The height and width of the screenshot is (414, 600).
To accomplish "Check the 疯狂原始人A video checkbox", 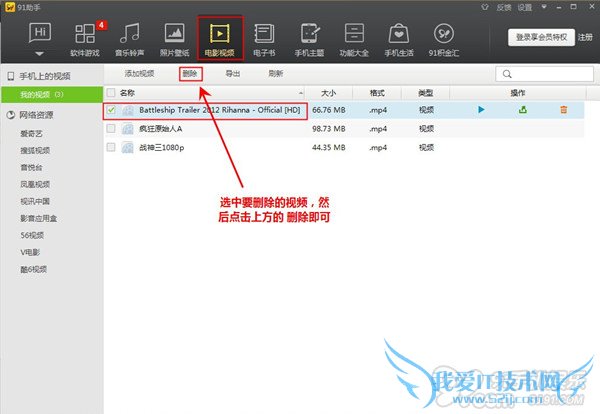I will pos(111,129).
